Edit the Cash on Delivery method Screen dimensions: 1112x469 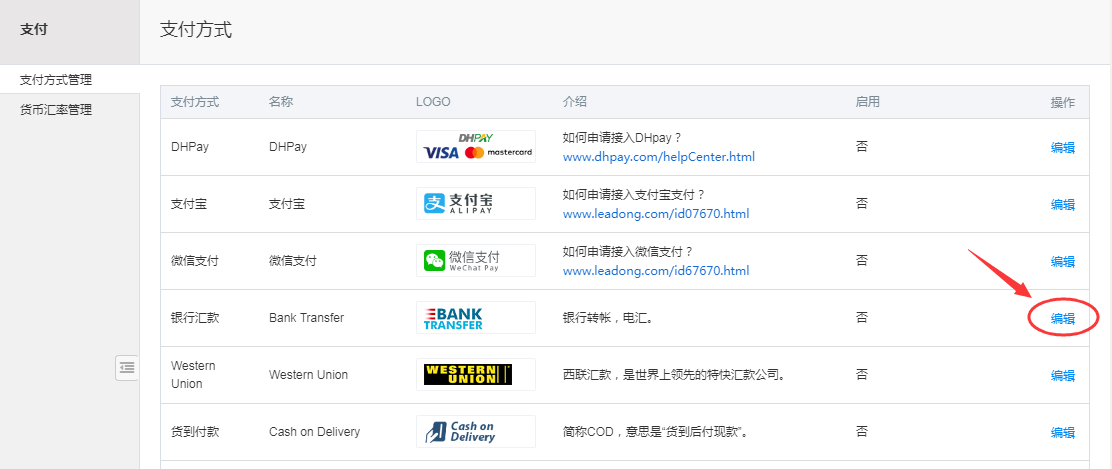click(1062, 433)
